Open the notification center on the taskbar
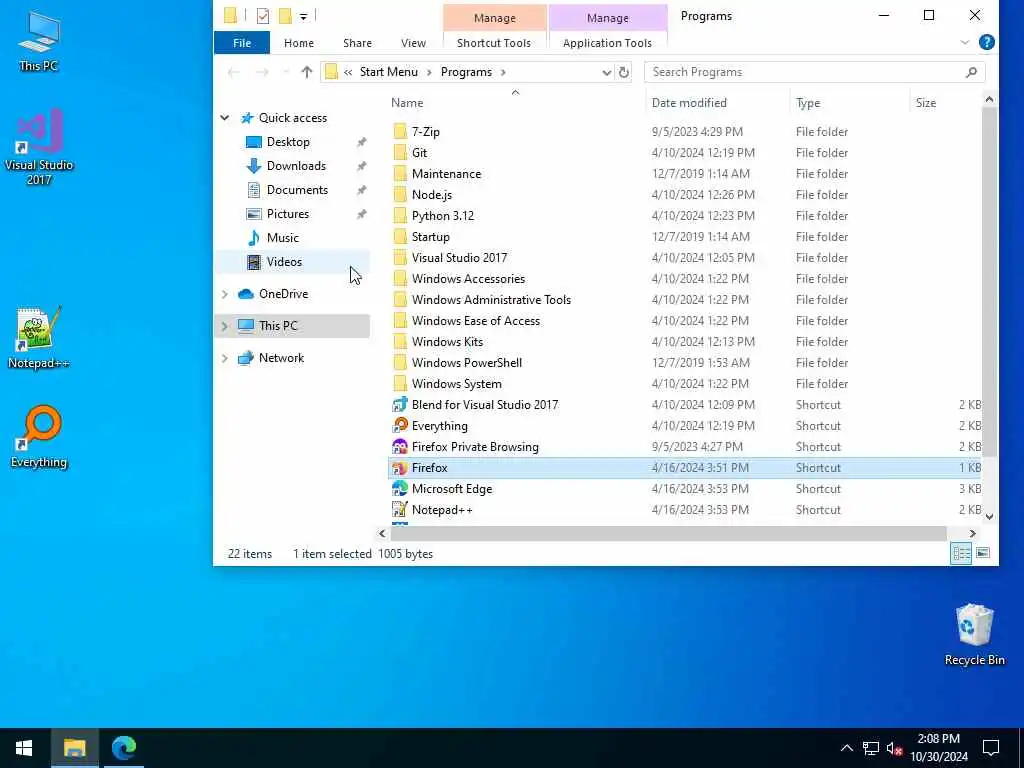The image size is (1024, 768). click(991, 748)
